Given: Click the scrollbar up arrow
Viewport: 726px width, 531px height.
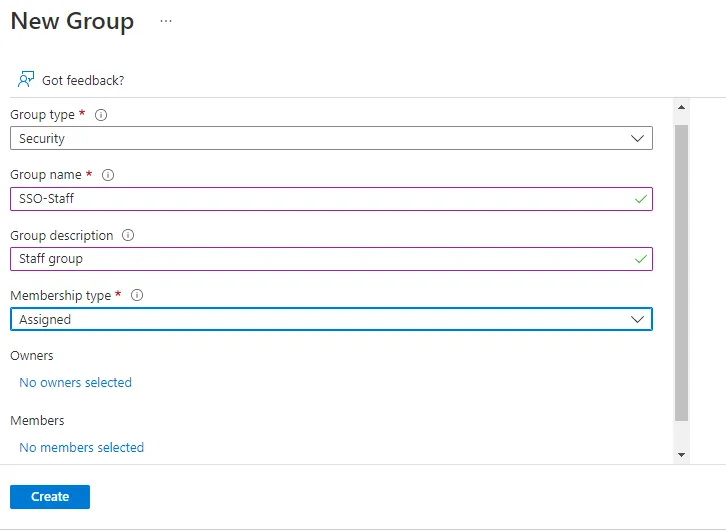Looking at the screenshot, I should click(682, 107).
